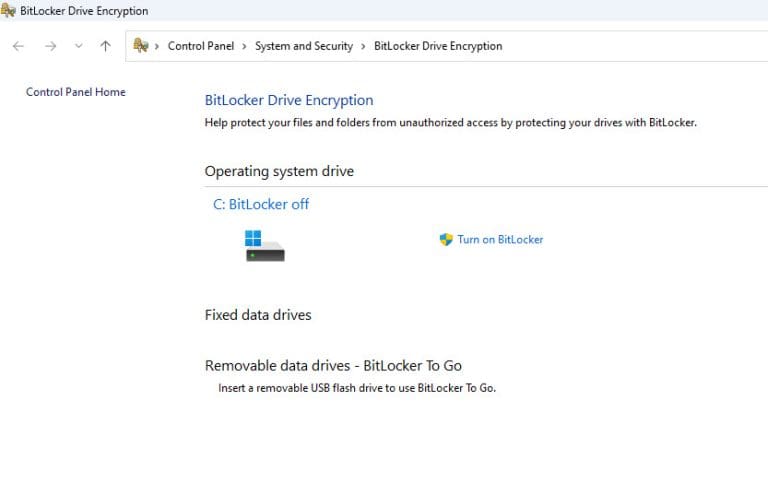Select the Fixed data drives section heading

click(x=258, y=315)
